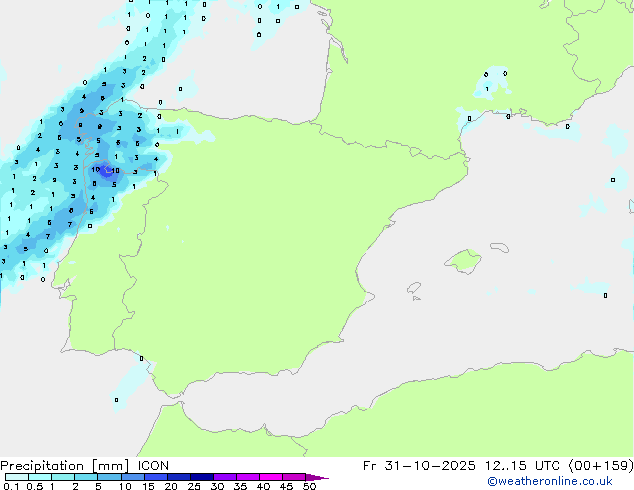Click the "40" legend scale label
The height and width of the screenshot is (490, 634).
(263, 486)
